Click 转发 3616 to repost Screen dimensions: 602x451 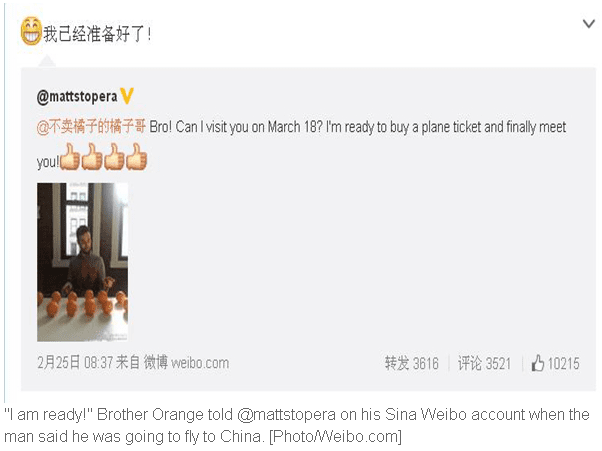pyautogui.click(x=412, y=363)
